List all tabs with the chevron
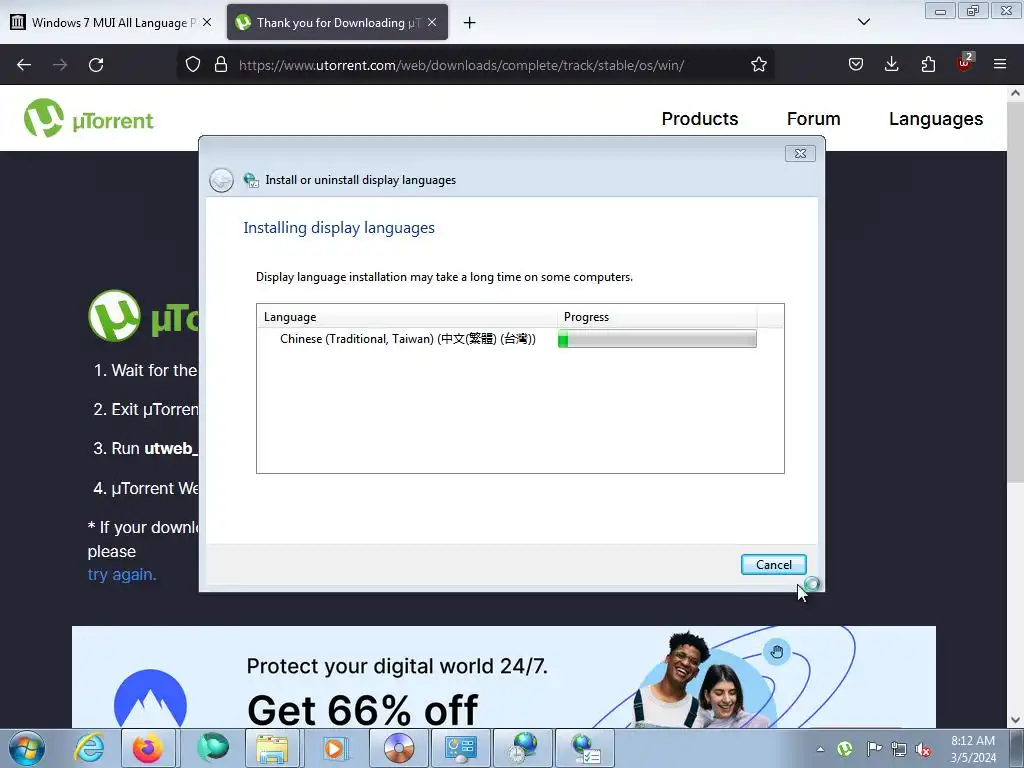This screenshot has height=768, width=1024. [863, 22]
